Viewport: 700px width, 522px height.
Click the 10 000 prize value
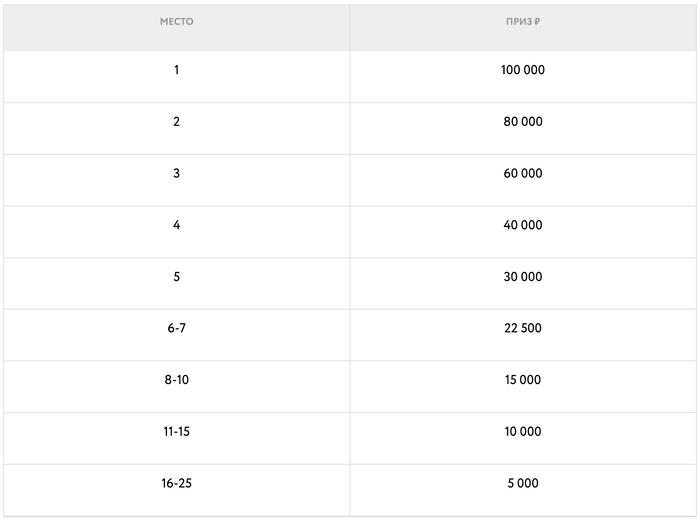pyautogui.click(x=523, y=432)
